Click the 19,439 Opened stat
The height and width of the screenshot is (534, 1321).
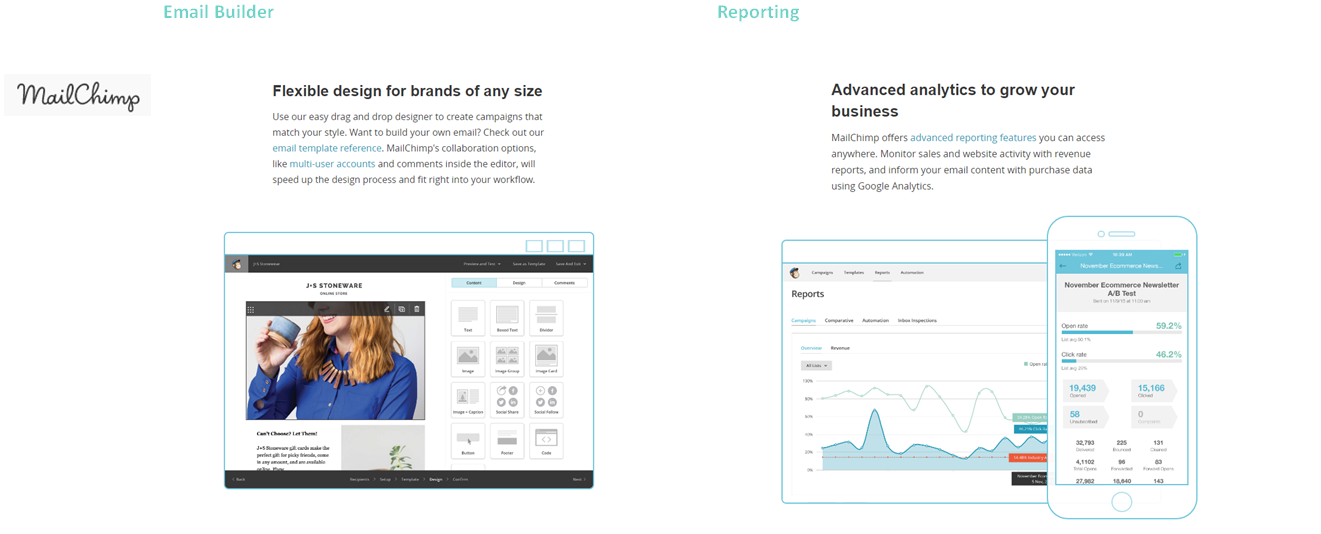[x=1084, y=390]
